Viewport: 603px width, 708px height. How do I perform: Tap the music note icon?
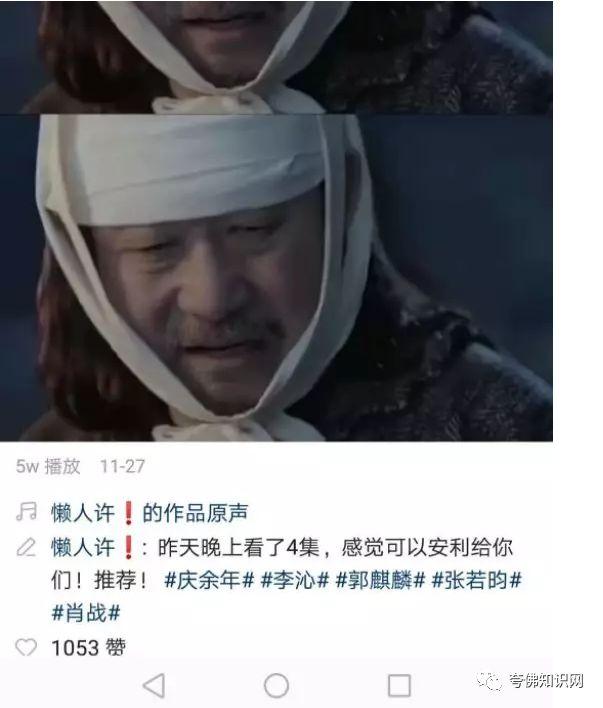point(26,512)
